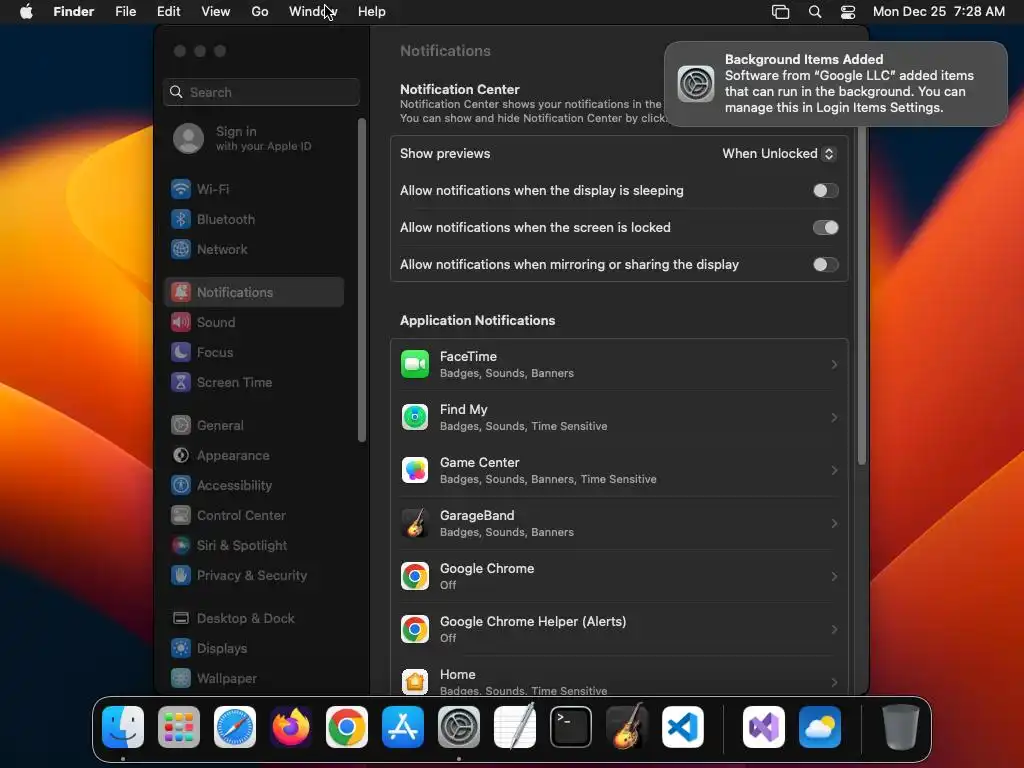Toggle notifications when display is sleeping
The width and height of the screenshot is (1024, 768).
point(825,191)
